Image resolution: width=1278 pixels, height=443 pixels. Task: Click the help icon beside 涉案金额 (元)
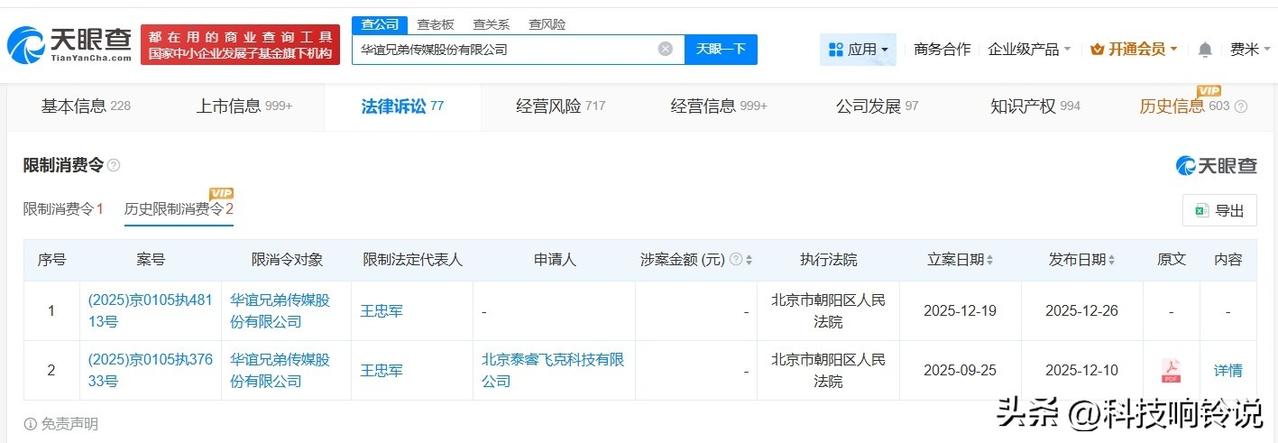pos(736,260)
